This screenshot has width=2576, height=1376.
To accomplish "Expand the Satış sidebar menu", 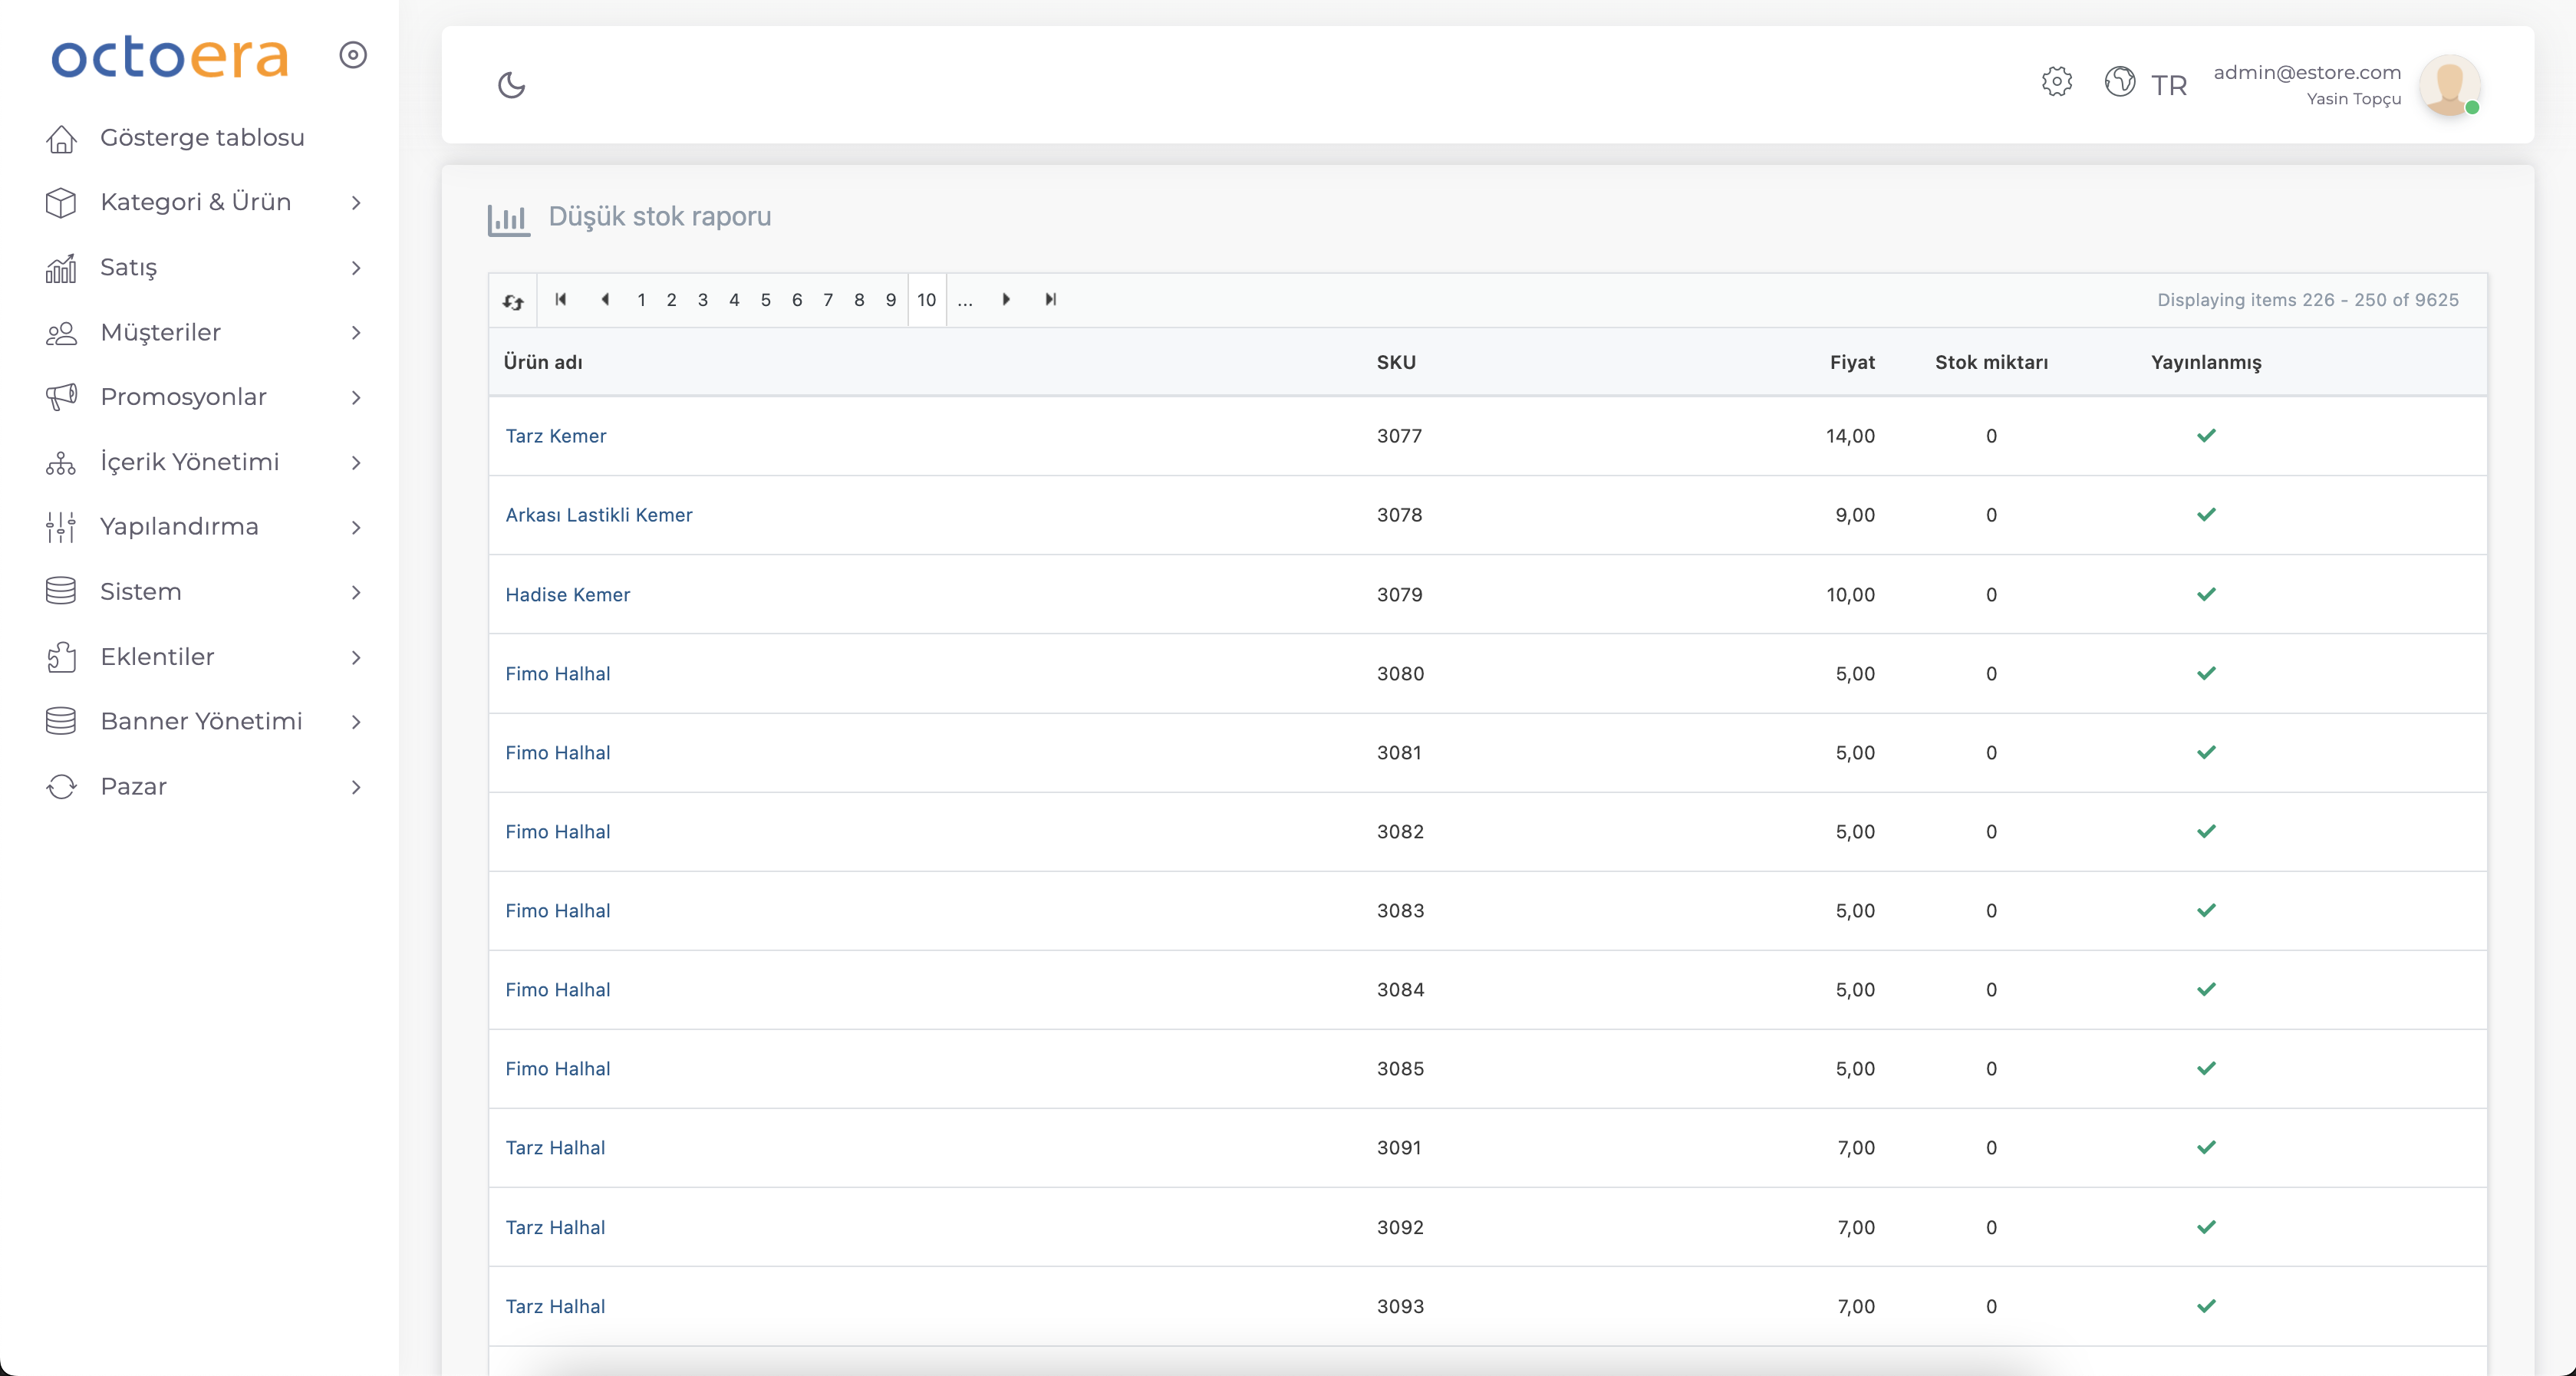I will tap(129, 267).
